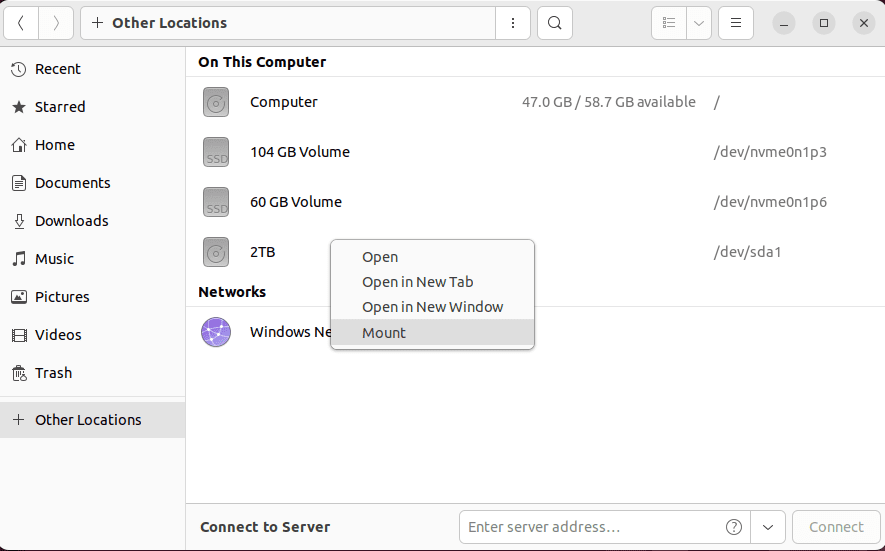Open Other Locations in the sidebar
Screen dimensions: 885x551
click(88, 420)
